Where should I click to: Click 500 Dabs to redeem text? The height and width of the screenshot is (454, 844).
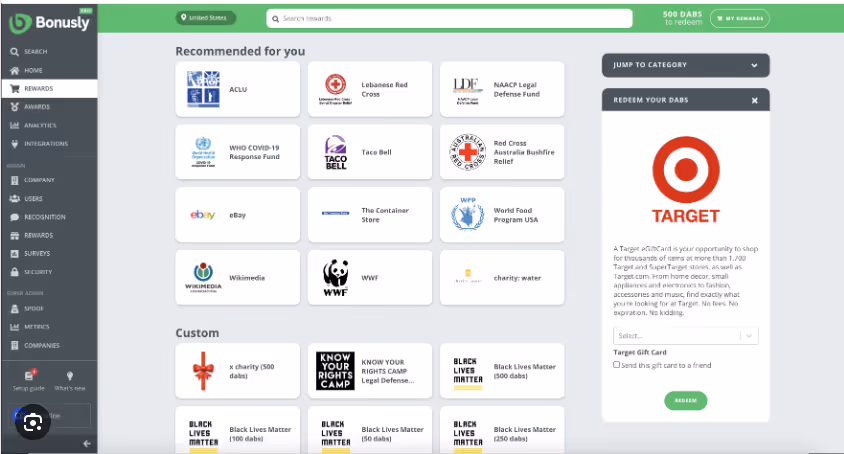[683, 18]
